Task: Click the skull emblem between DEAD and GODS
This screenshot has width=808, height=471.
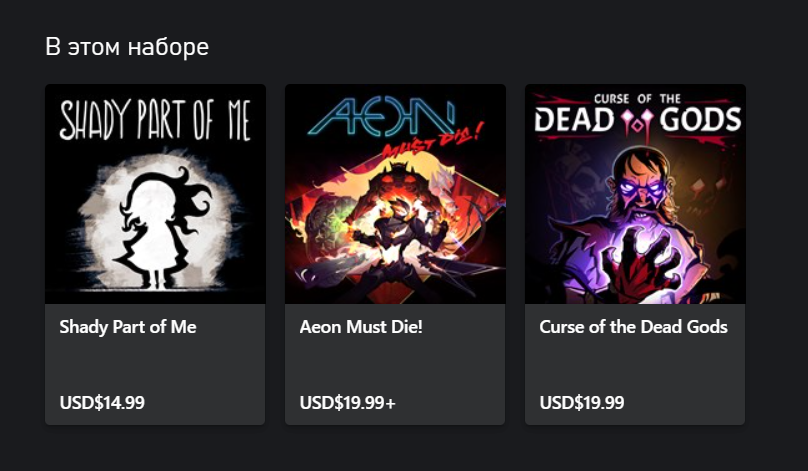Action: click(636, 124)
